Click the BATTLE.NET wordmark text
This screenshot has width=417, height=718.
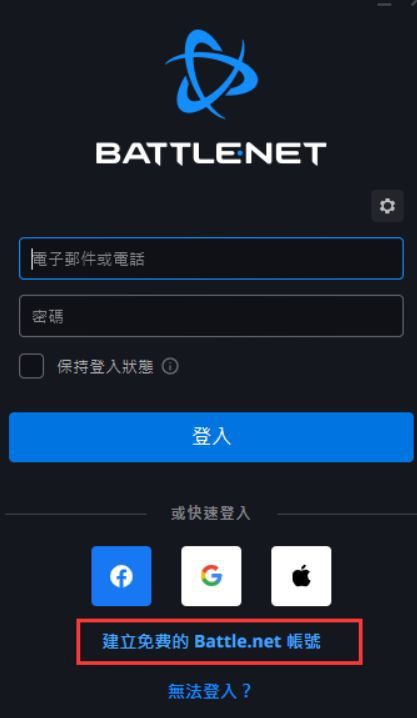211,154
